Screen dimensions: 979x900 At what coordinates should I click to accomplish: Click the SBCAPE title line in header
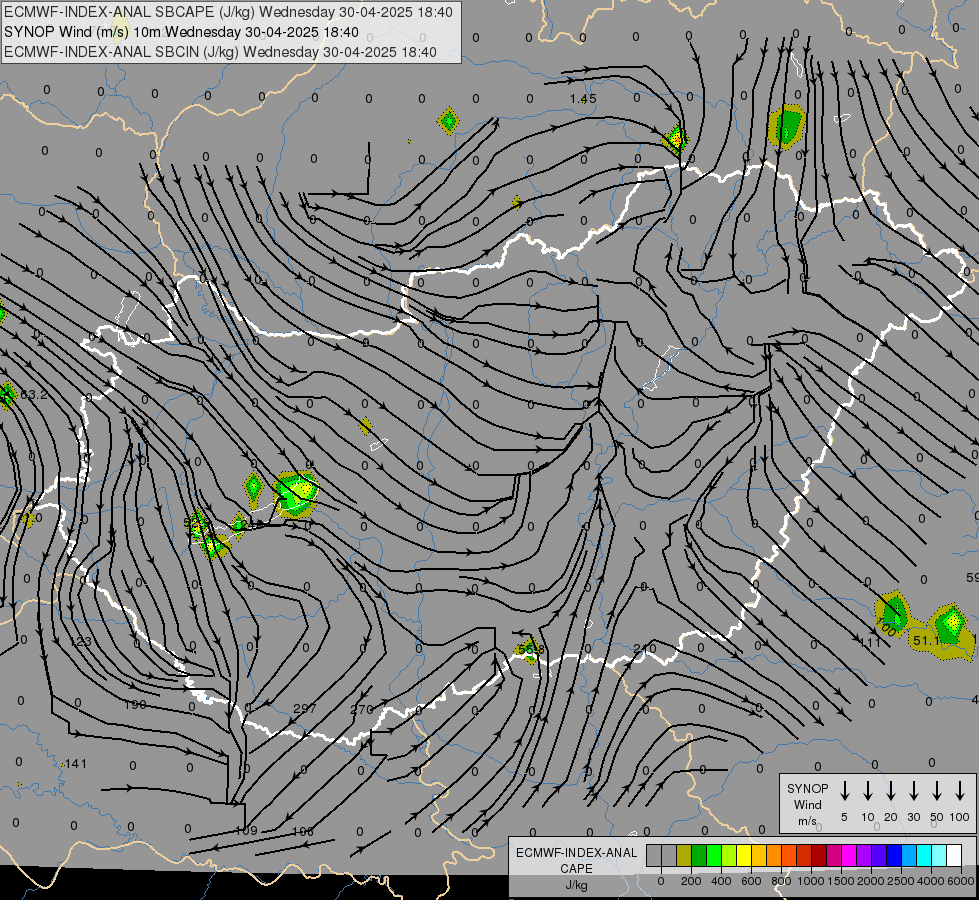[x=229, y=12]
